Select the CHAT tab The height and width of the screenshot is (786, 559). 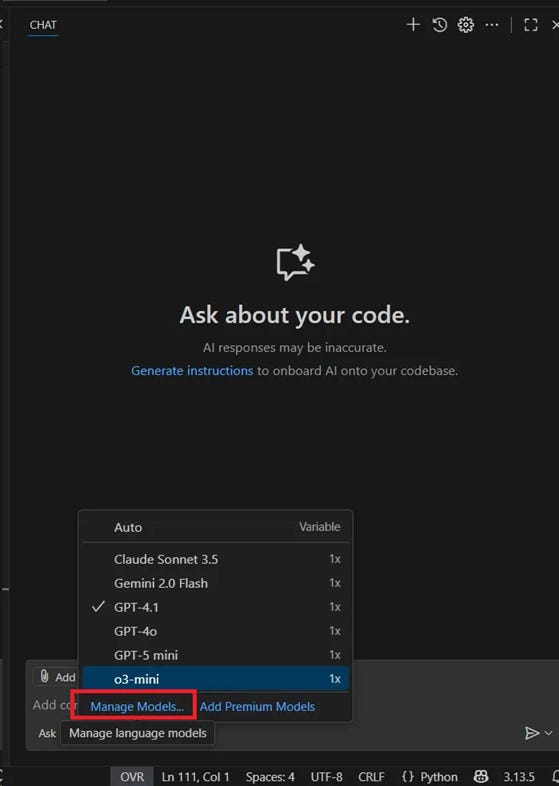43,25
